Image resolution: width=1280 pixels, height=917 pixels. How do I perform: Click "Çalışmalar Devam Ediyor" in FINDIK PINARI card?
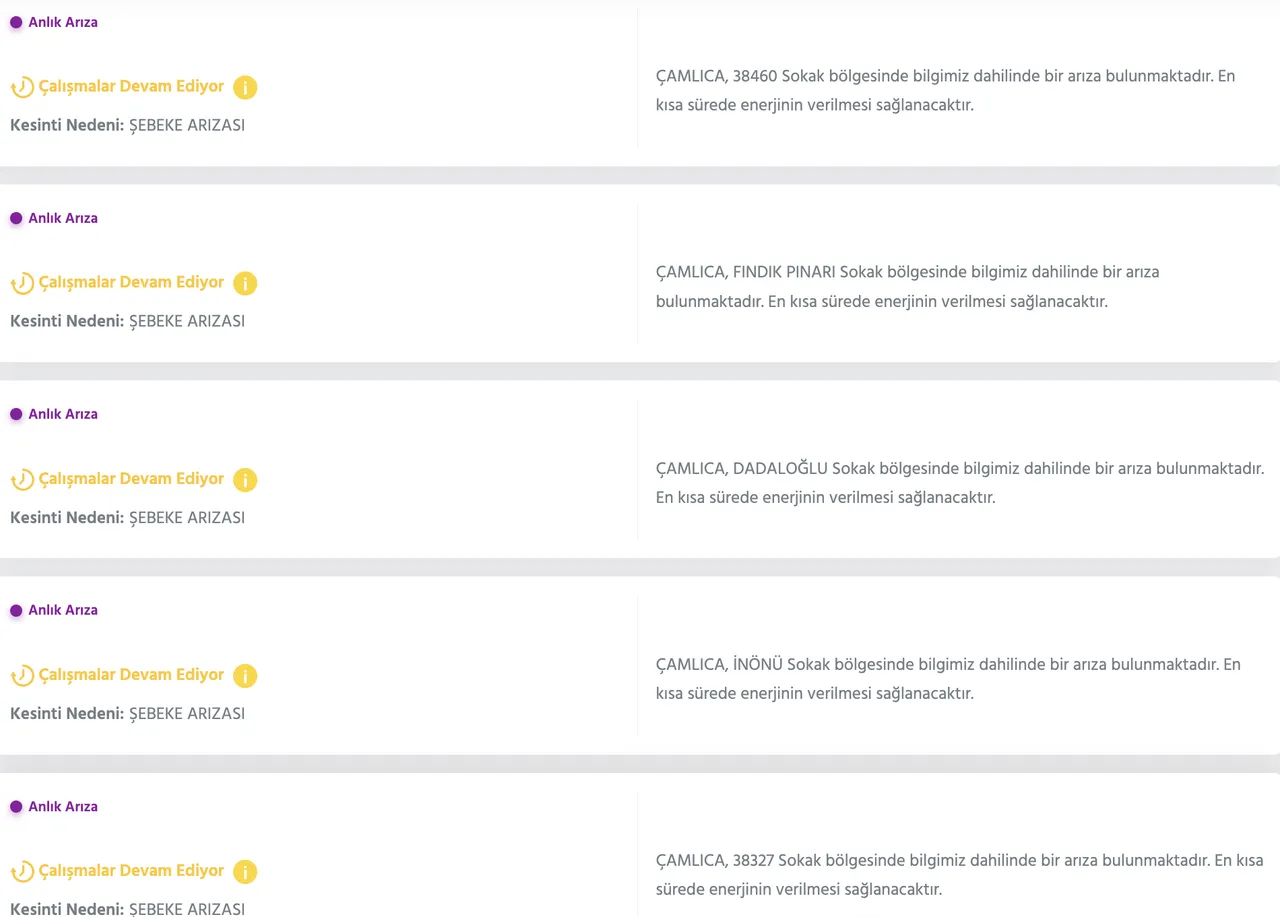coord(131,282)
